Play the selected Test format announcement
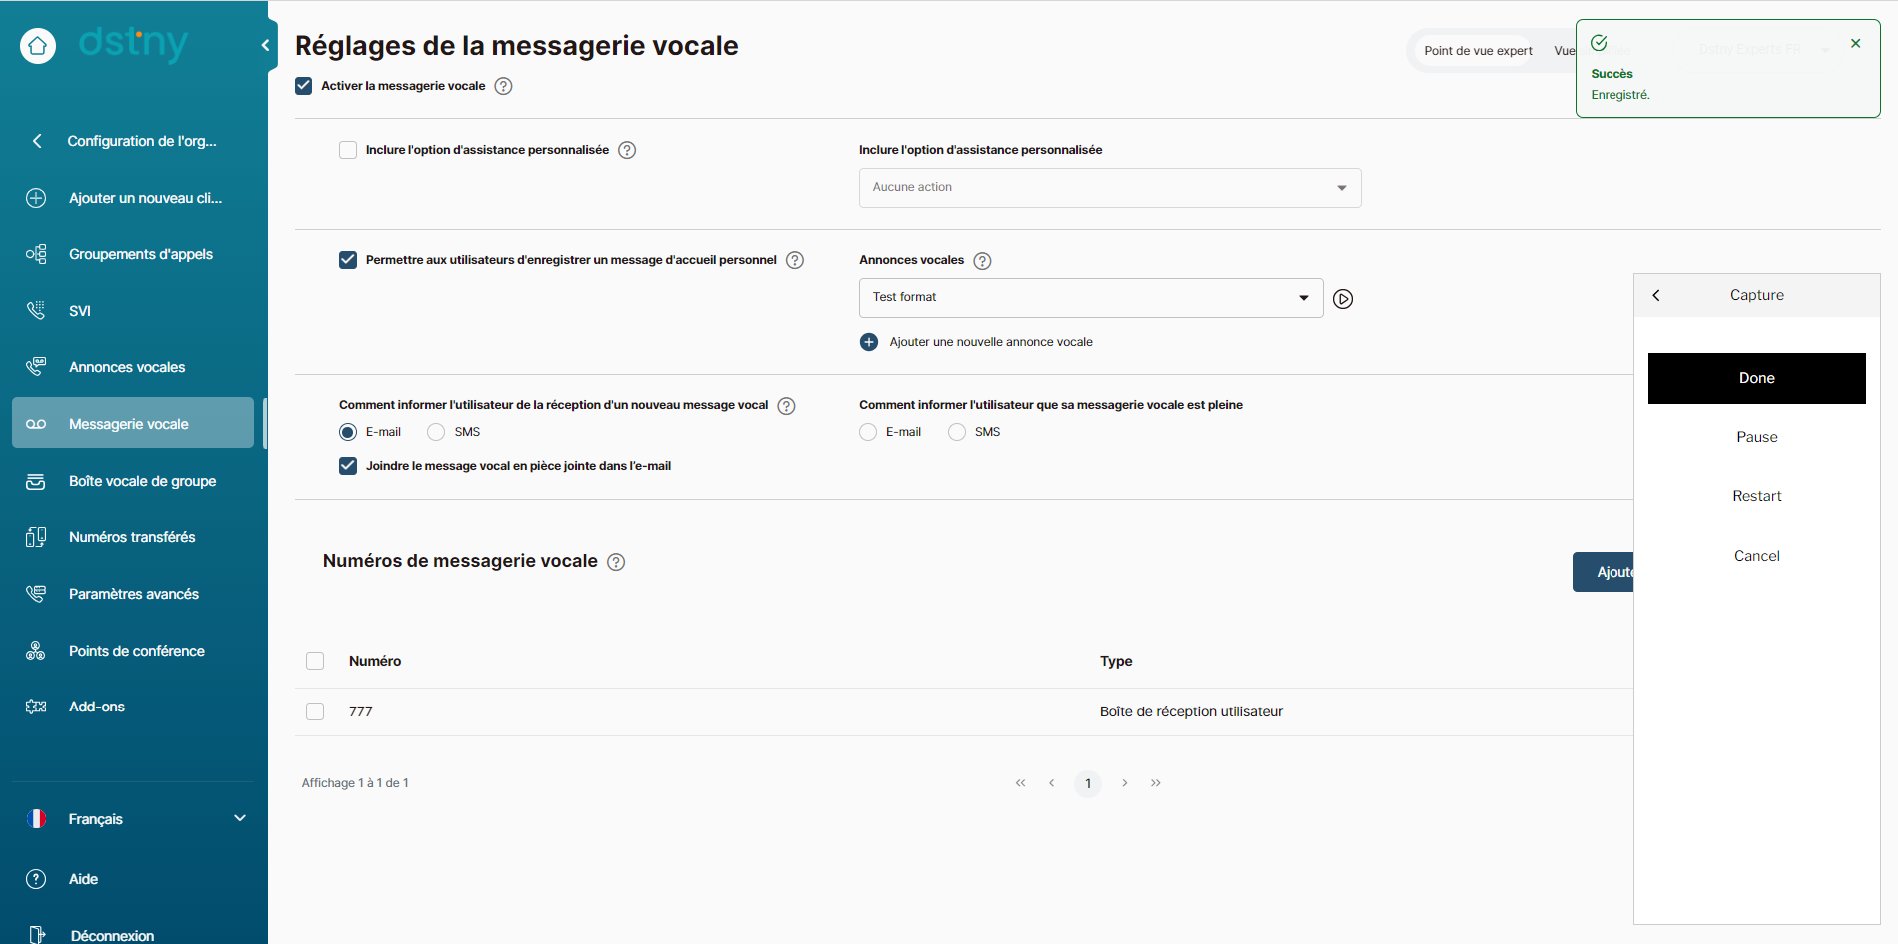Image resolution: width=1898 pixels, height=944 pixels. [1343, 299]
